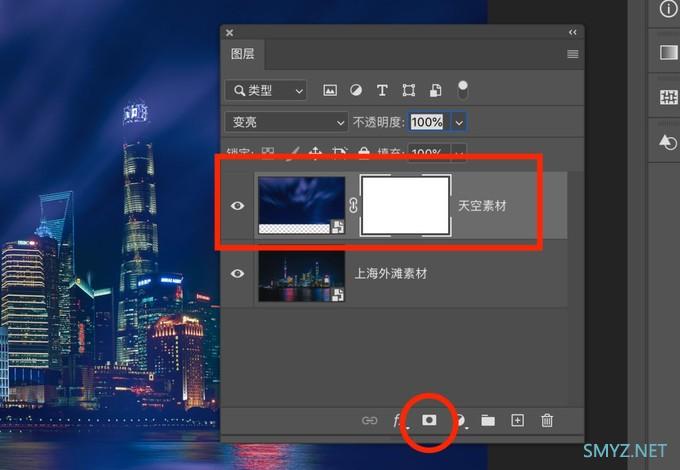
Task: Filter layers by pixel image icon
Action: [x=330, y=91]
